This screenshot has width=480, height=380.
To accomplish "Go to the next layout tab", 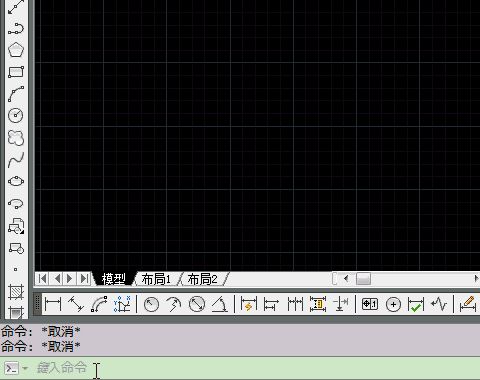I will (70, 279).
